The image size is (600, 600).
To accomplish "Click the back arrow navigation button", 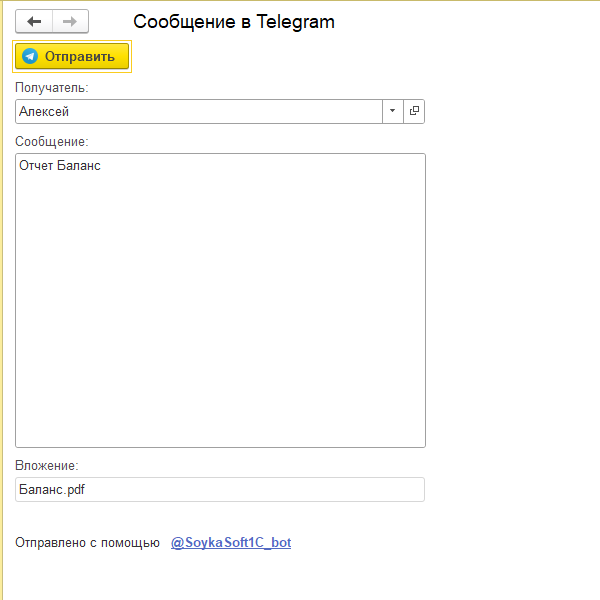I will click(34, 22).
